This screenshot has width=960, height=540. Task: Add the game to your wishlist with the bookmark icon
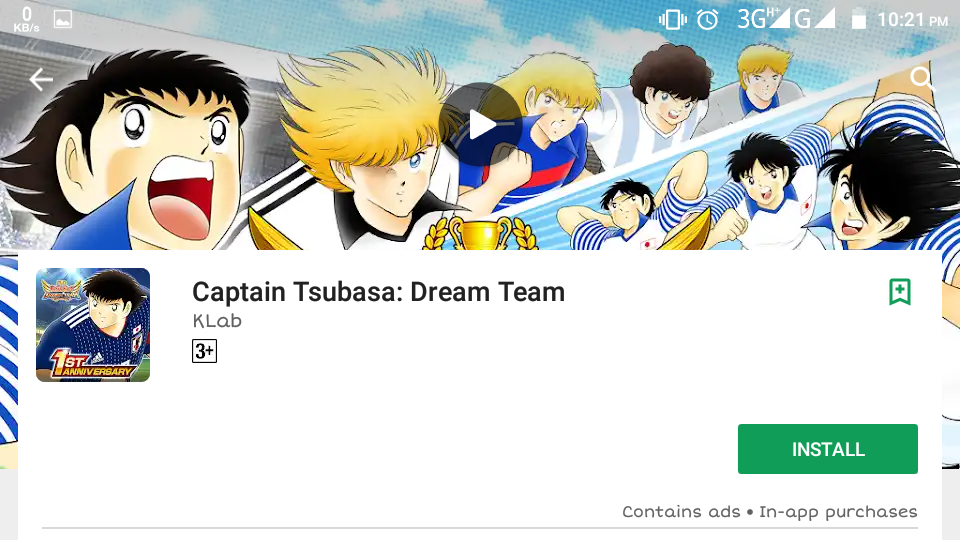(899, 292)
